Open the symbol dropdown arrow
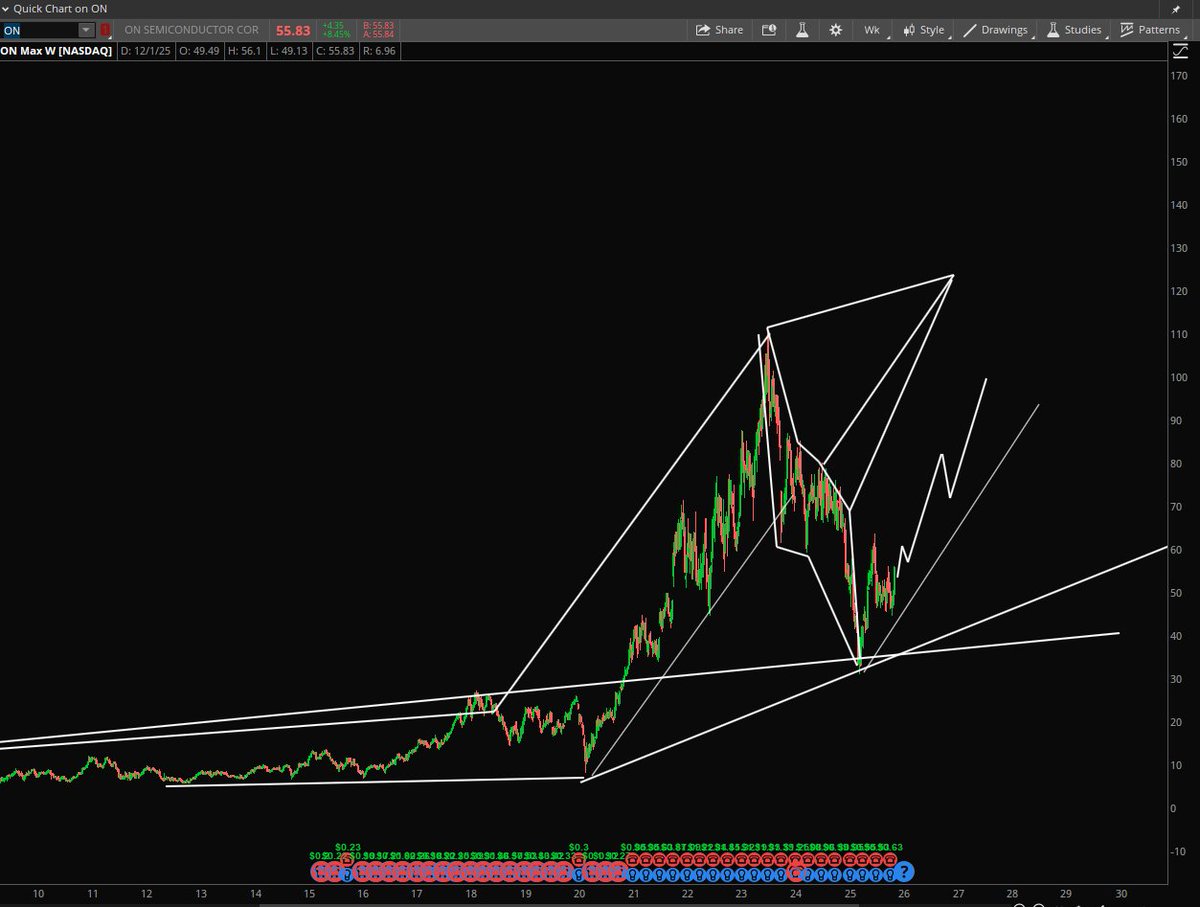Screen dimensions: 1200x907 87,30
